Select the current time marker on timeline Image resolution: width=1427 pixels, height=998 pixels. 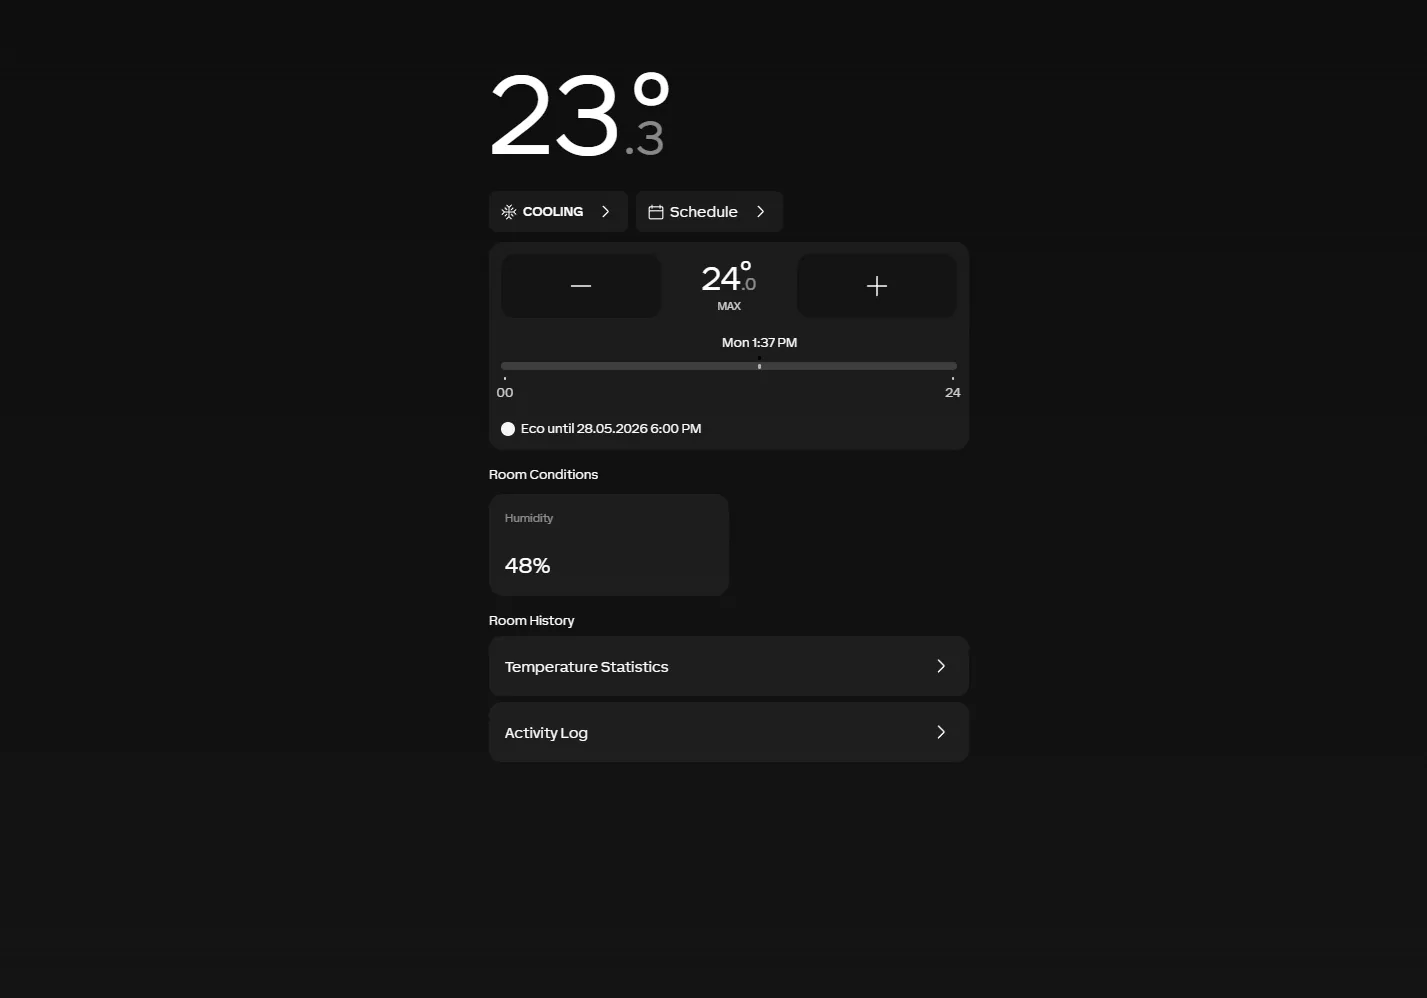(x=760, y=366)
